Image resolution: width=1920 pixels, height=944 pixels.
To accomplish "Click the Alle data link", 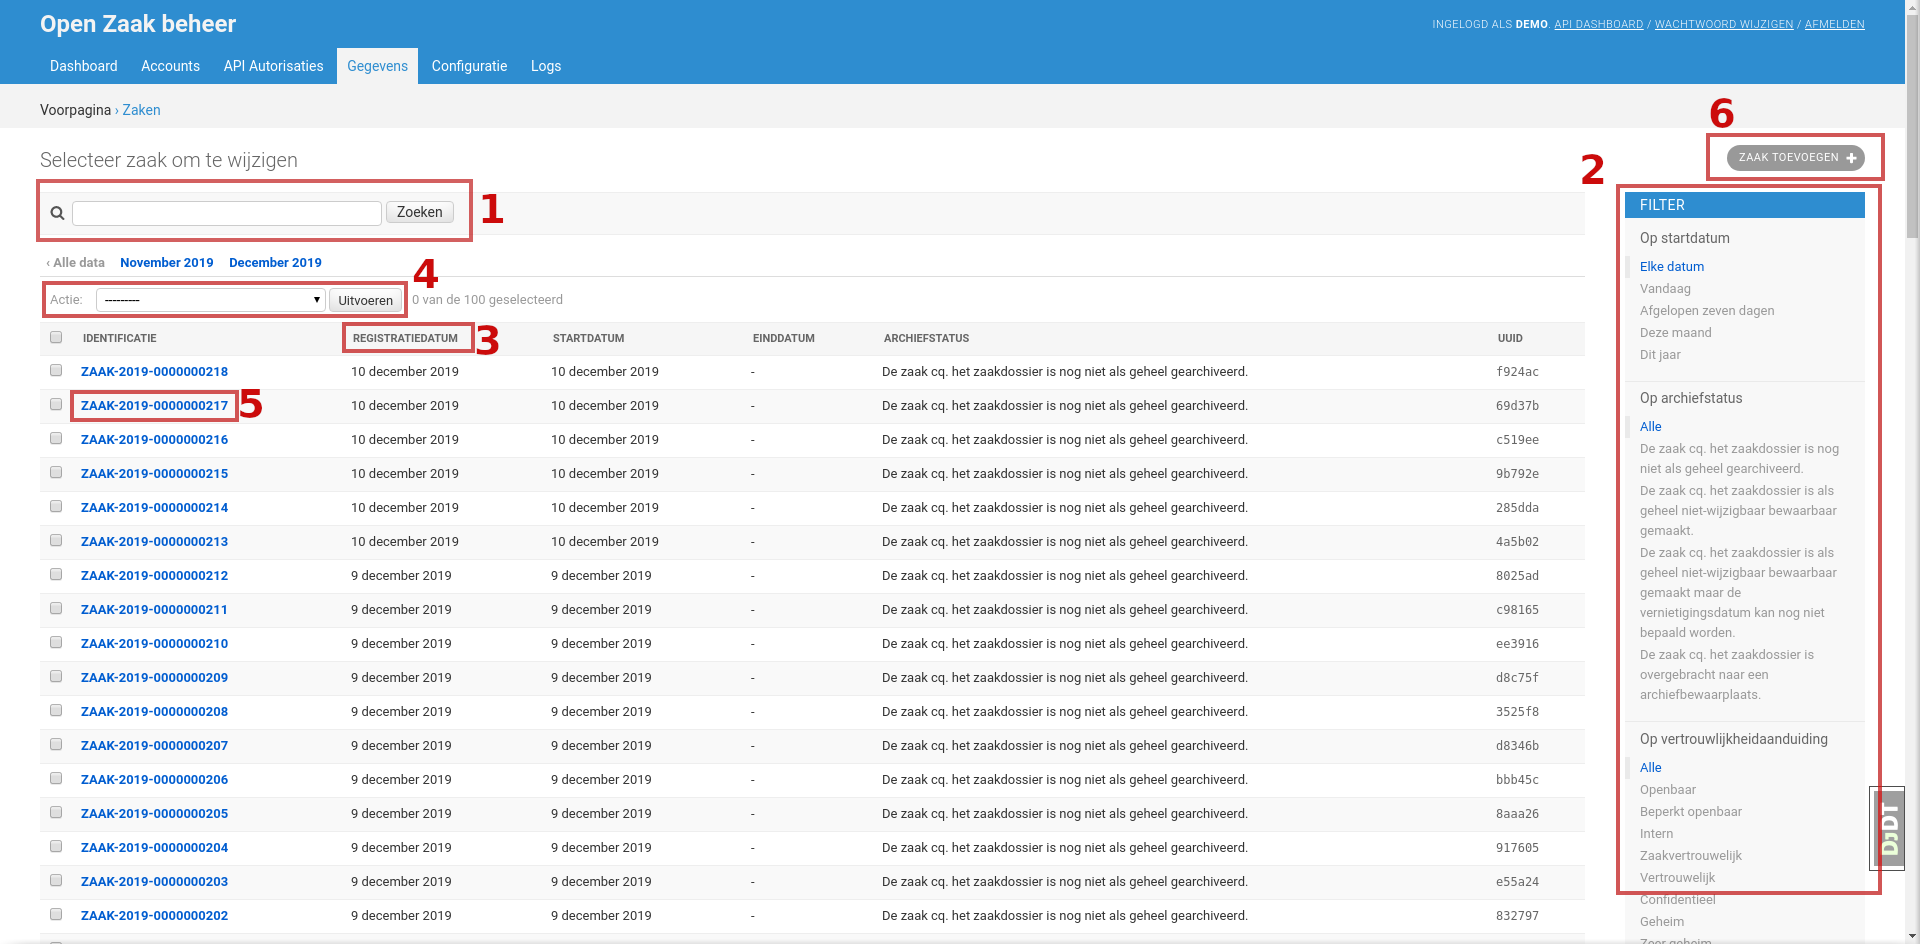I will (75, 263).
